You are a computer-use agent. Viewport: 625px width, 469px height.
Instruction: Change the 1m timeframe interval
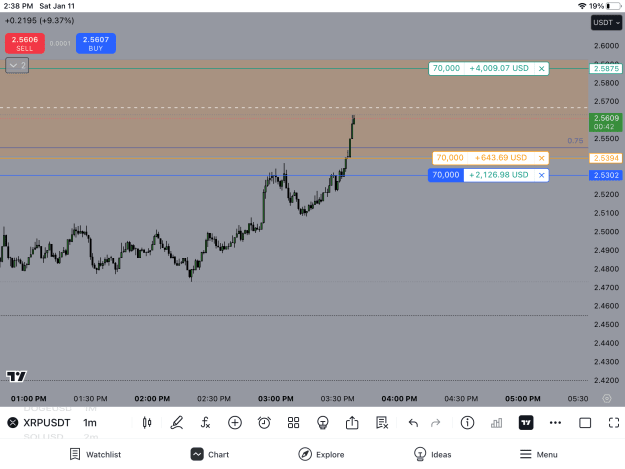90,423
